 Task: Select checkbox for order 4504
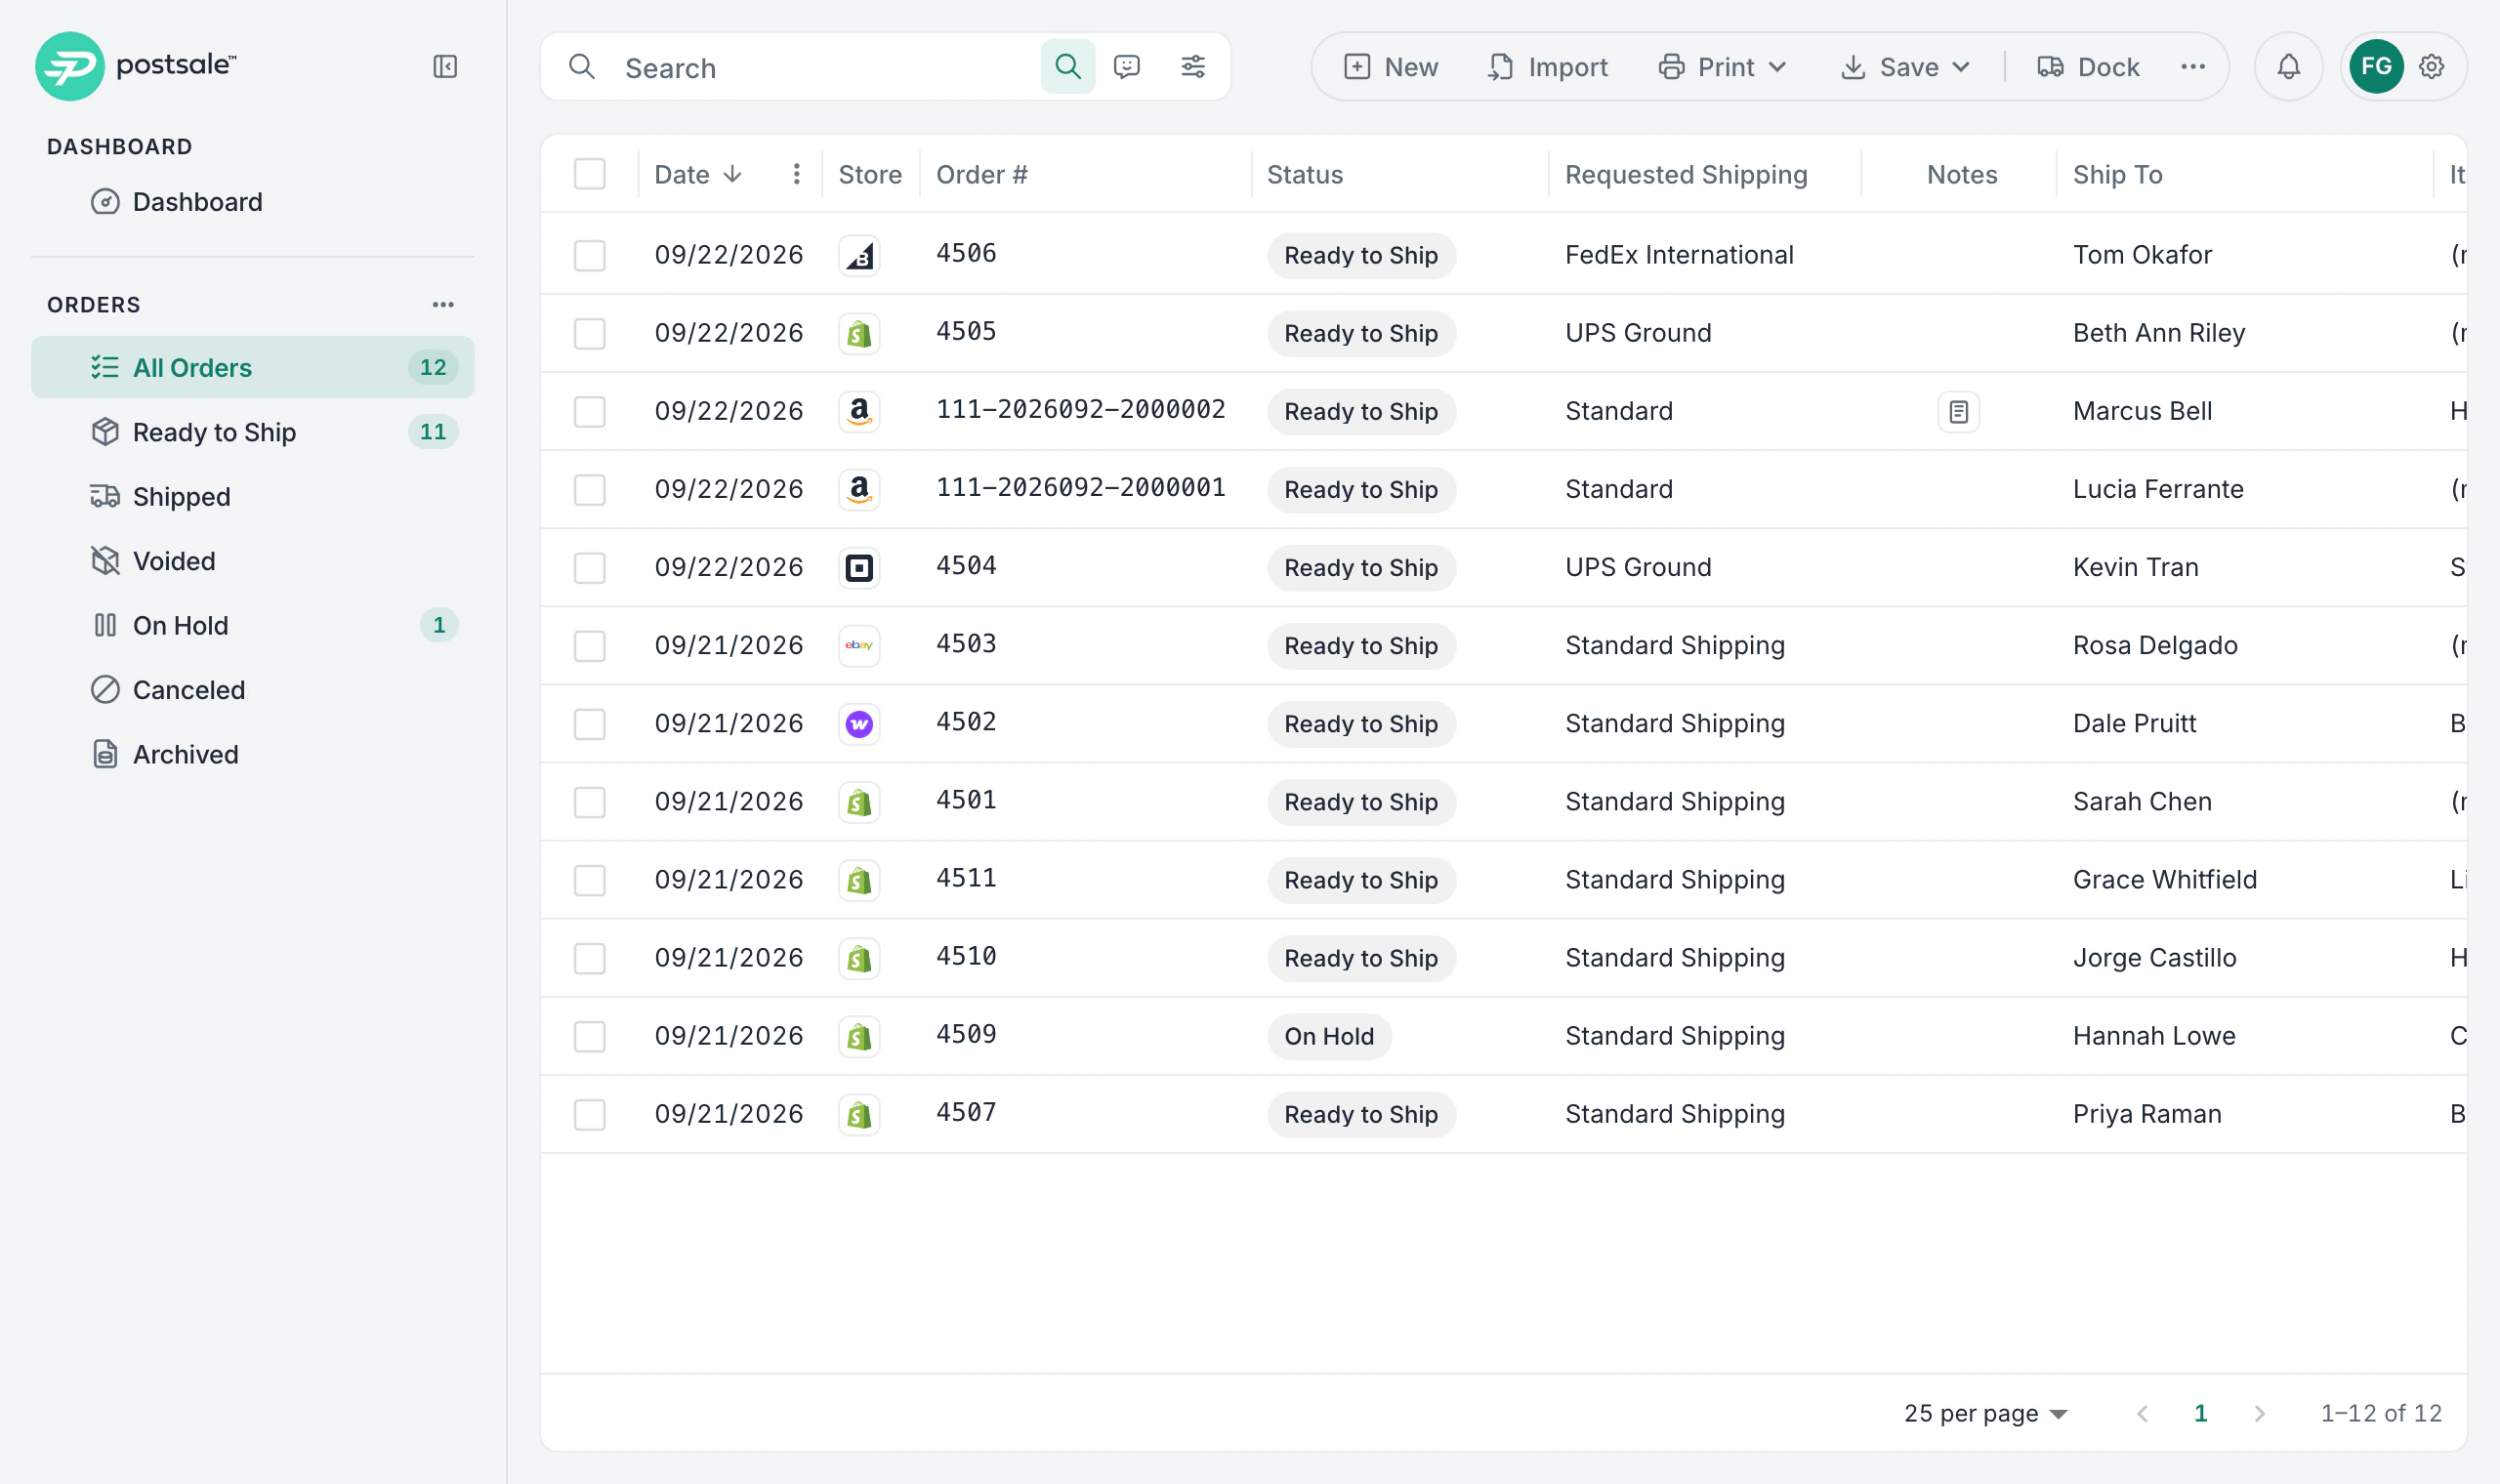tap(590, 568)
